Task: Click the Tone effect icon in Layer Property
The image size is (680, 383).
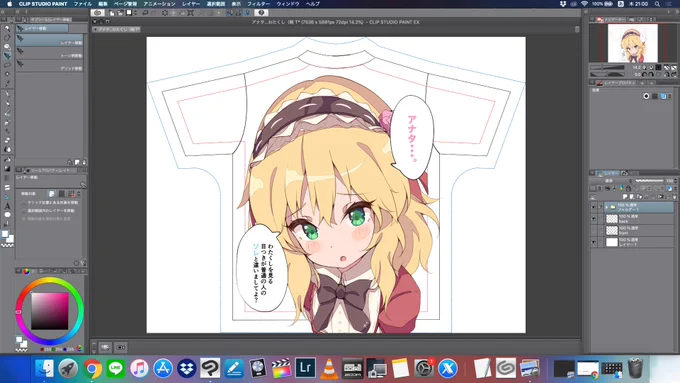Action: click(x=655, y=96)
